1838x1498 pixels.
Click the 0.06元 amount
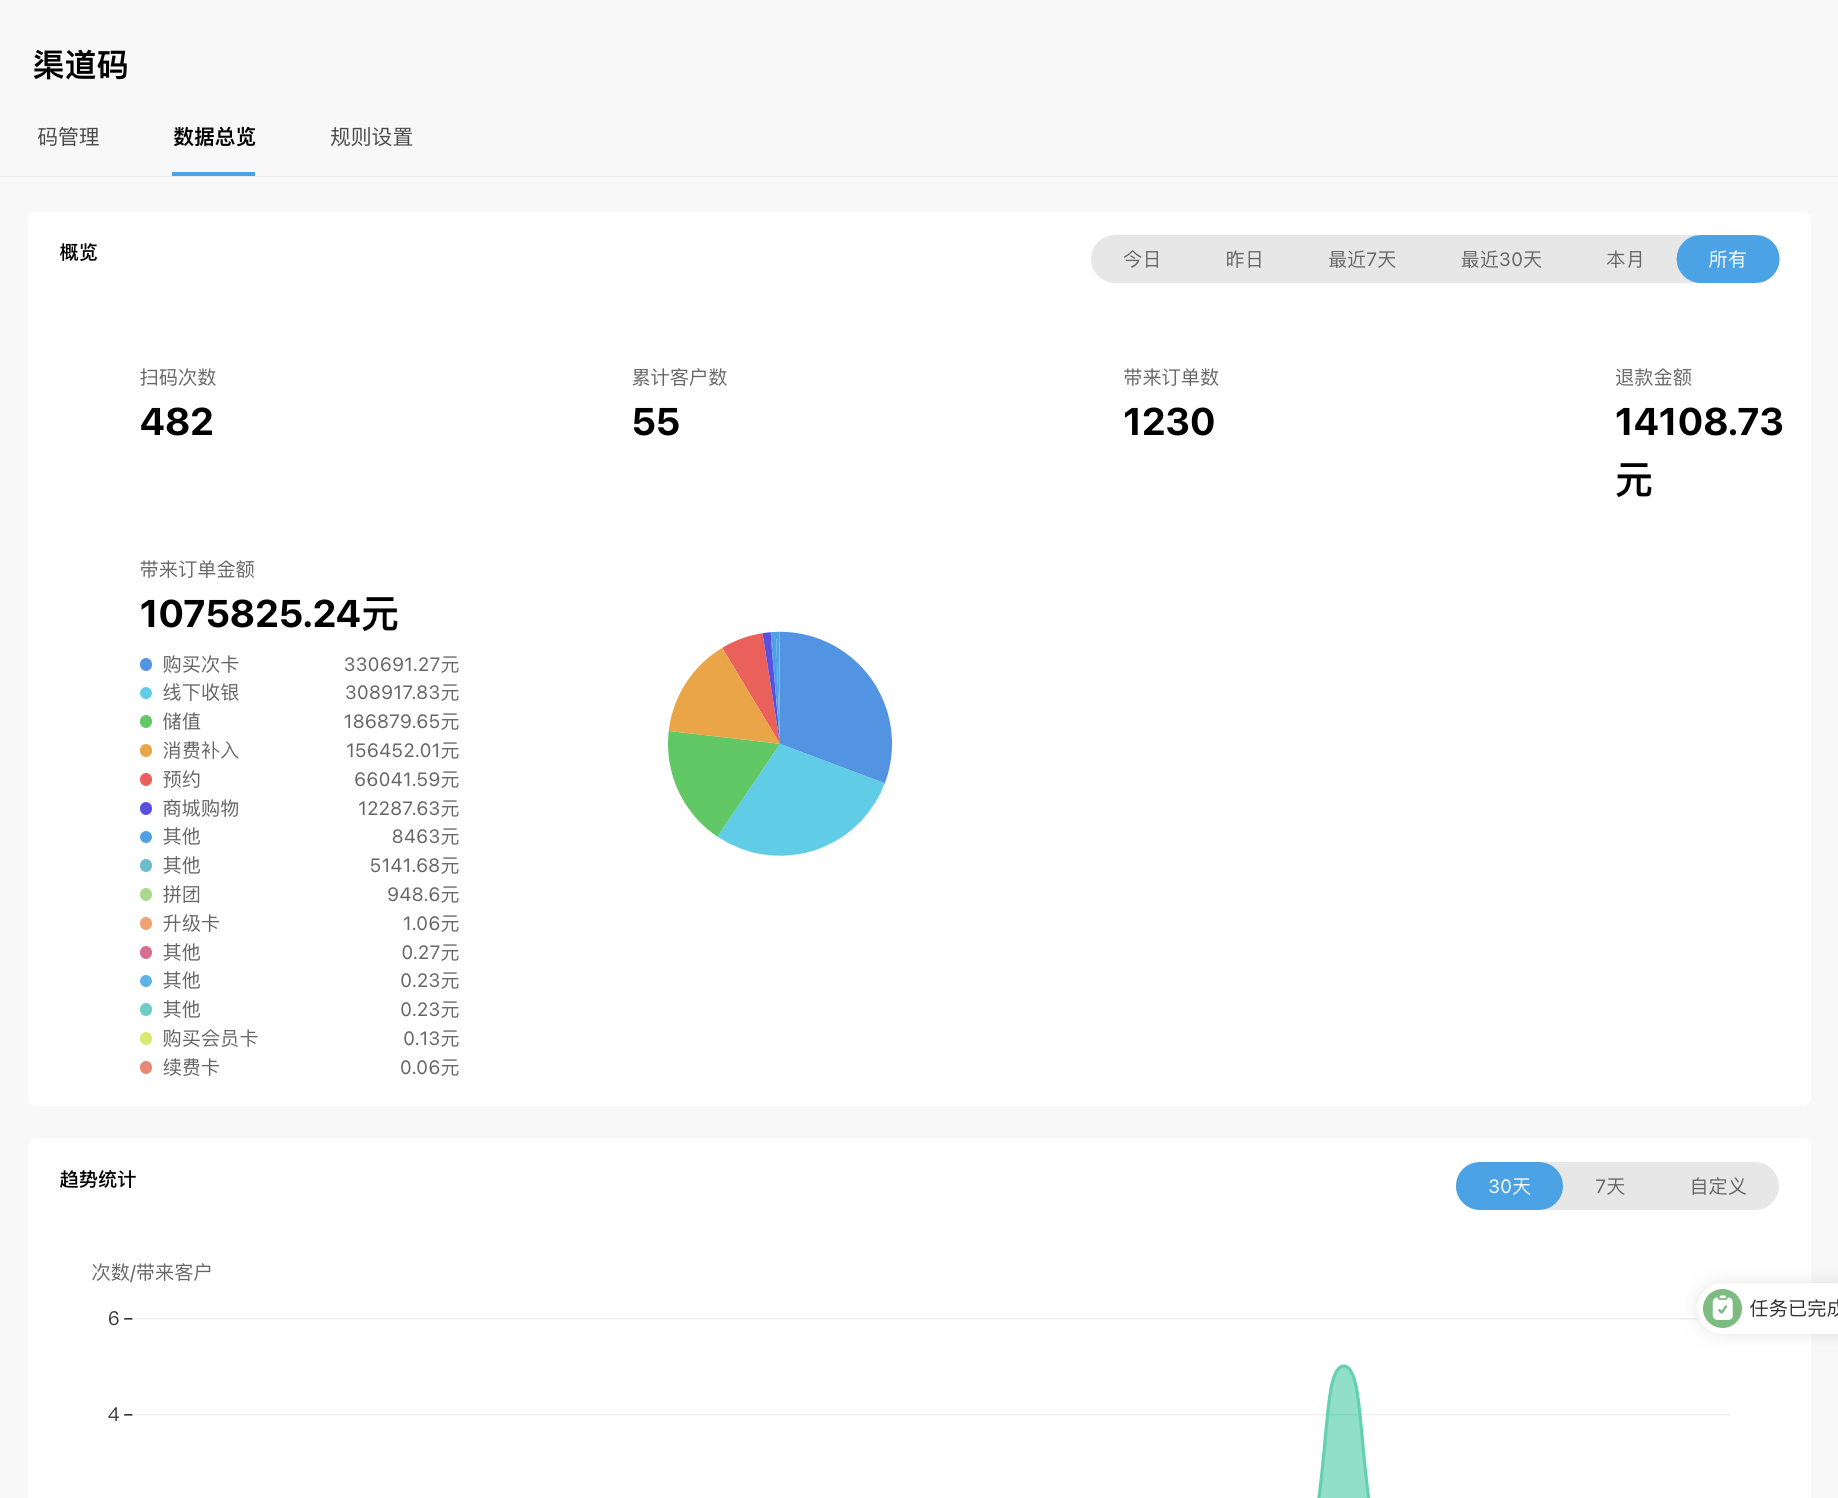coord(429,1067)
